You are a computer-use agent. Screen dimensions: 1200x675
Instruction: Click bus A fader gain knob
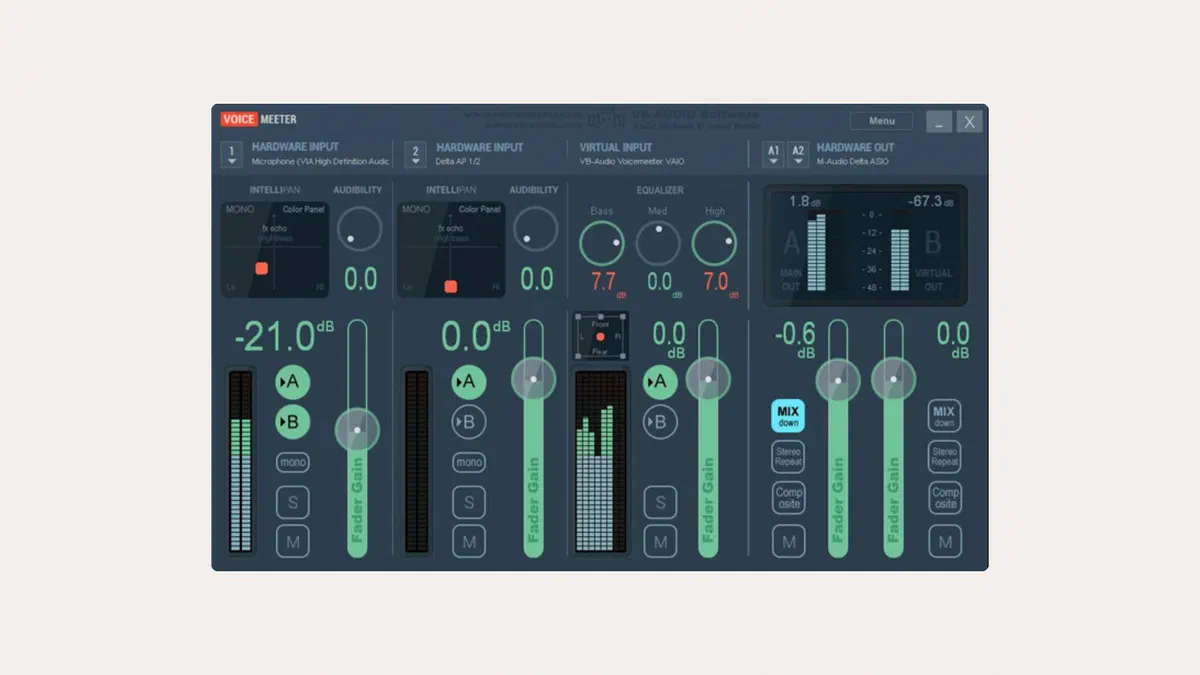[x=838, y=380]
